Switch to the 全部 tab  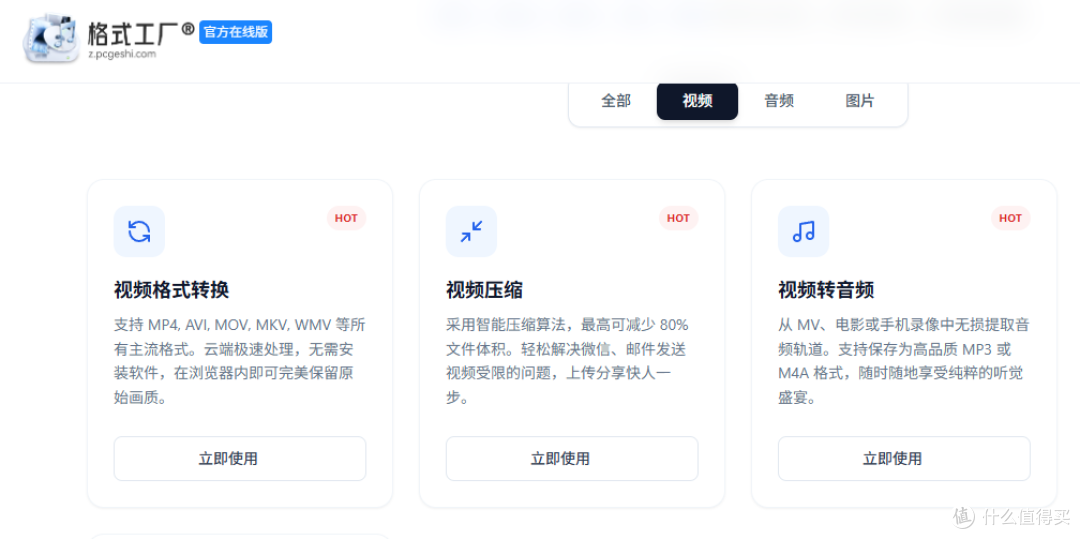(616, 101)
